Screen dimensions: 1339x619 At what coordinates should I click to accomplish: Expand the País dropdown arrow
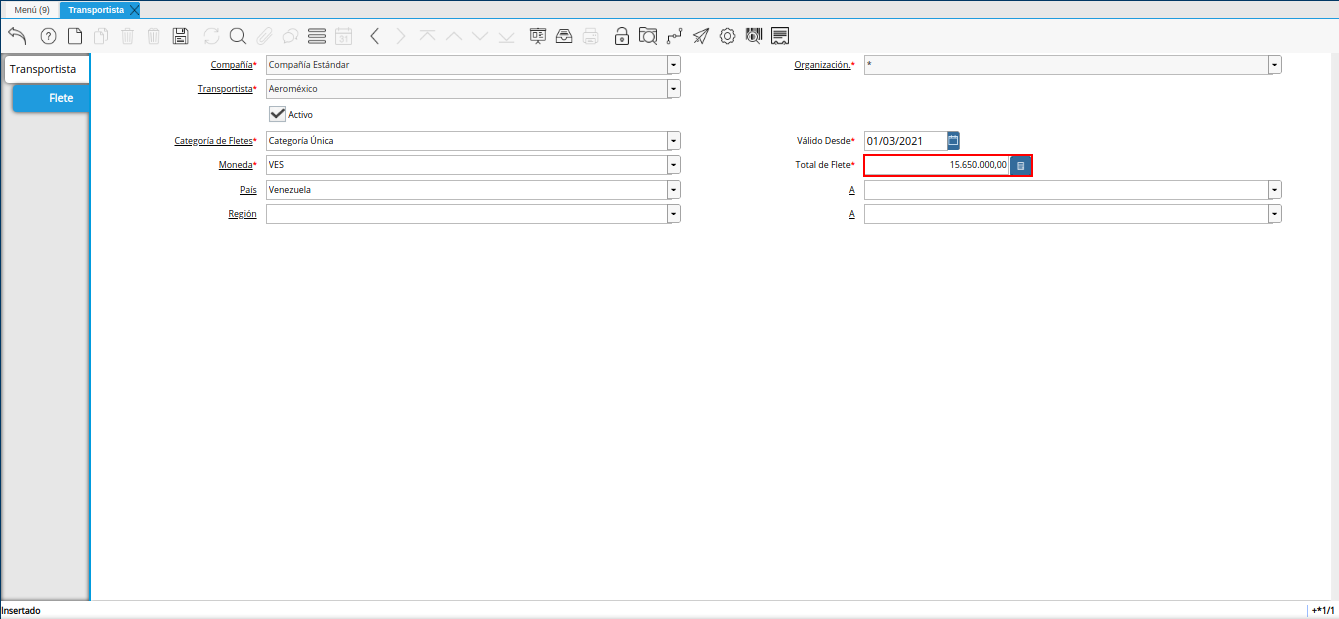[x=674, y=189]
